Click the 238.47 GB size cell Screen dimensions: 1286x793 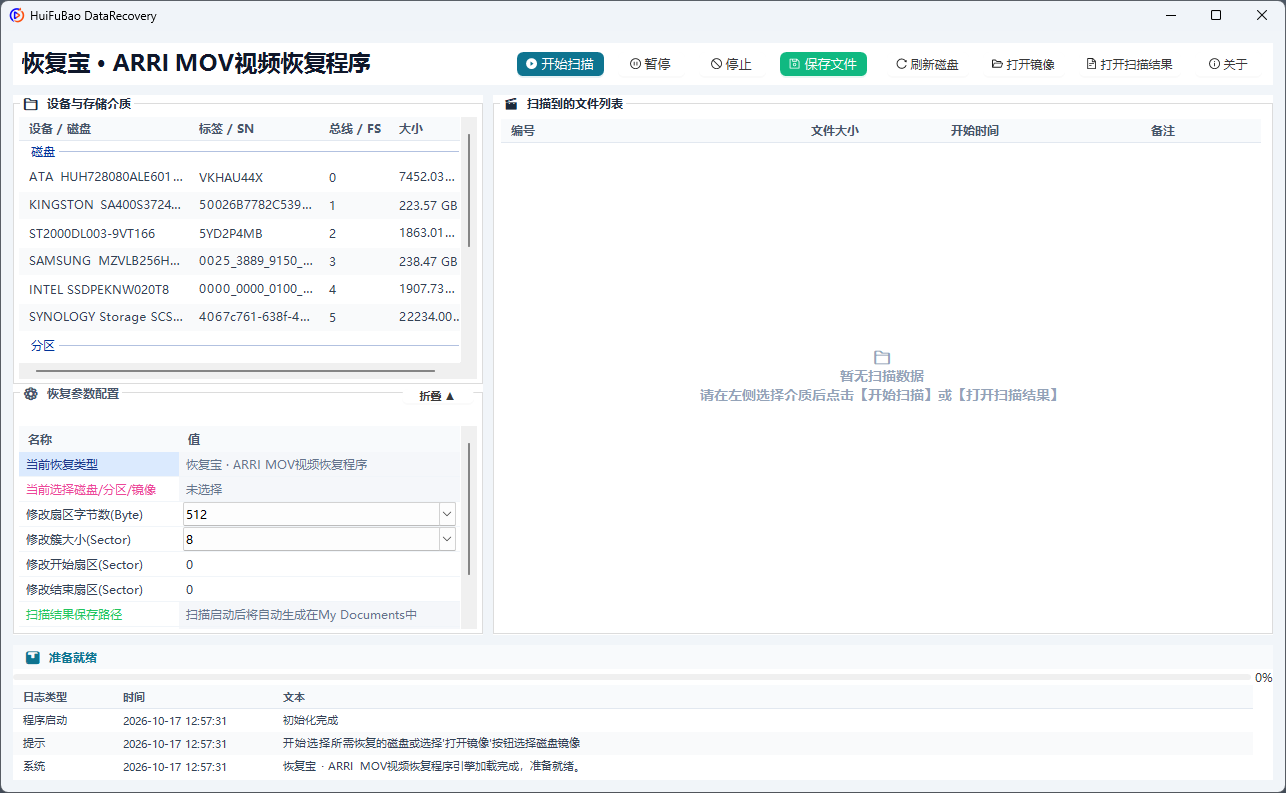pyautogui.click(x=428, y=261)
